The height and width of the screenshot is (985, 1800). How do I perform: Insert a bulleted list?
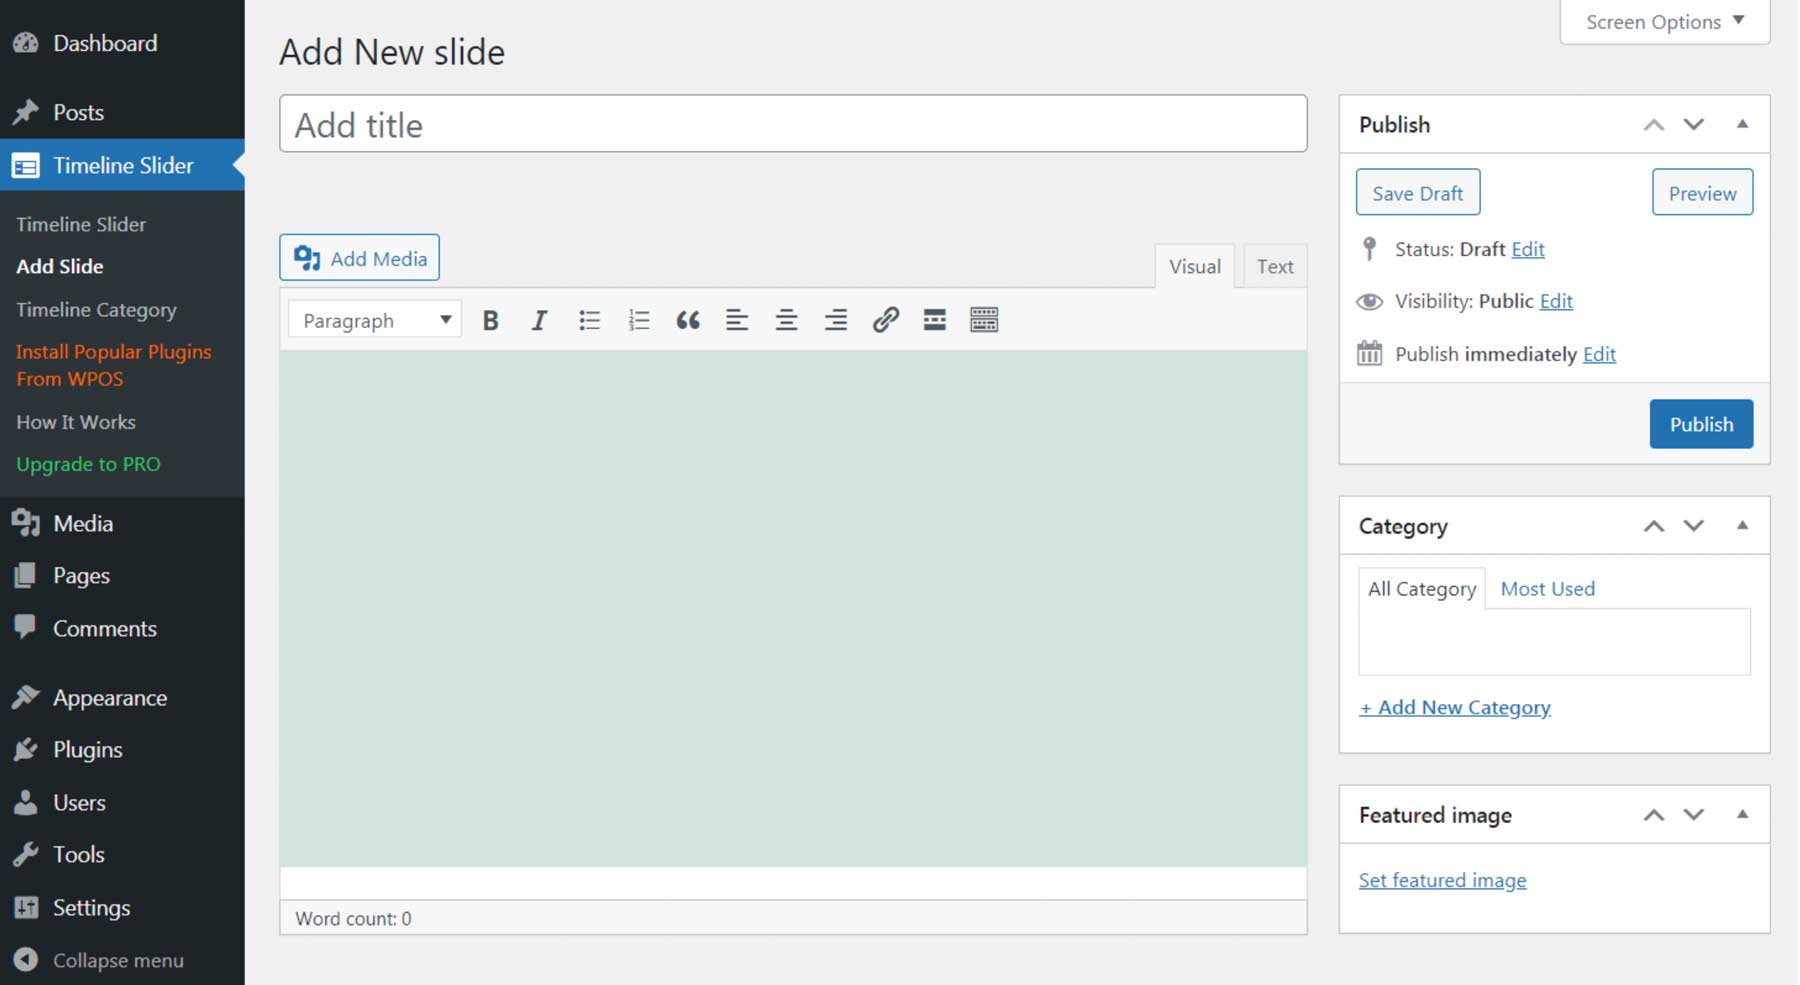590,319
